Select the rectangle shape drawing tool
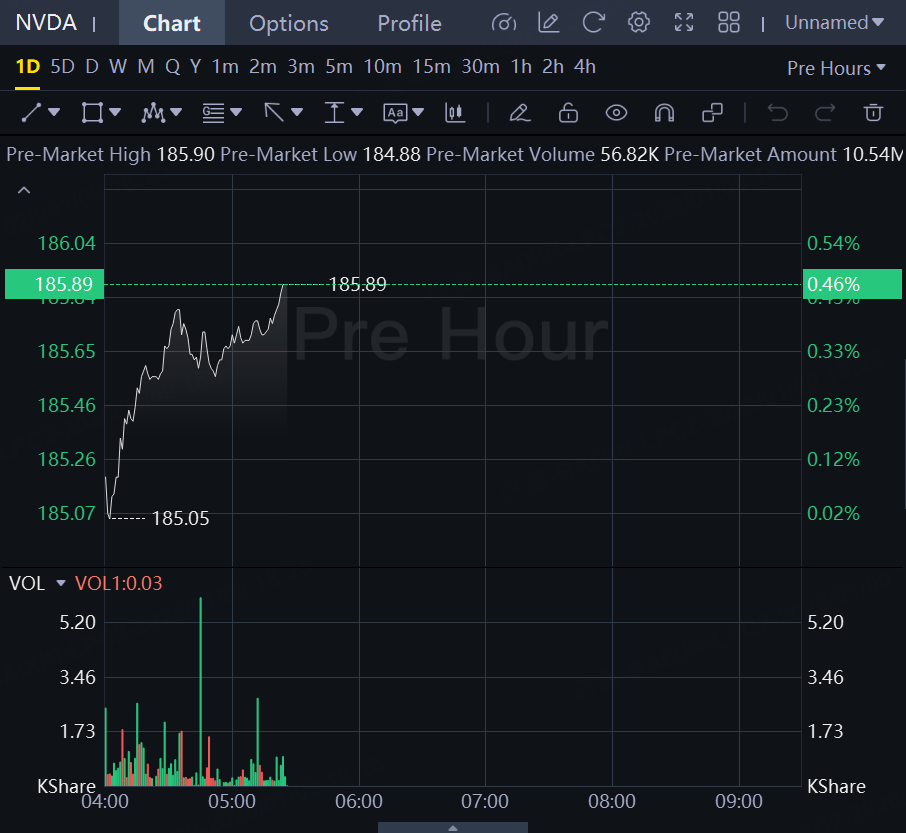The height and width of the screenshot is (833, 906). tap(92, 112)
